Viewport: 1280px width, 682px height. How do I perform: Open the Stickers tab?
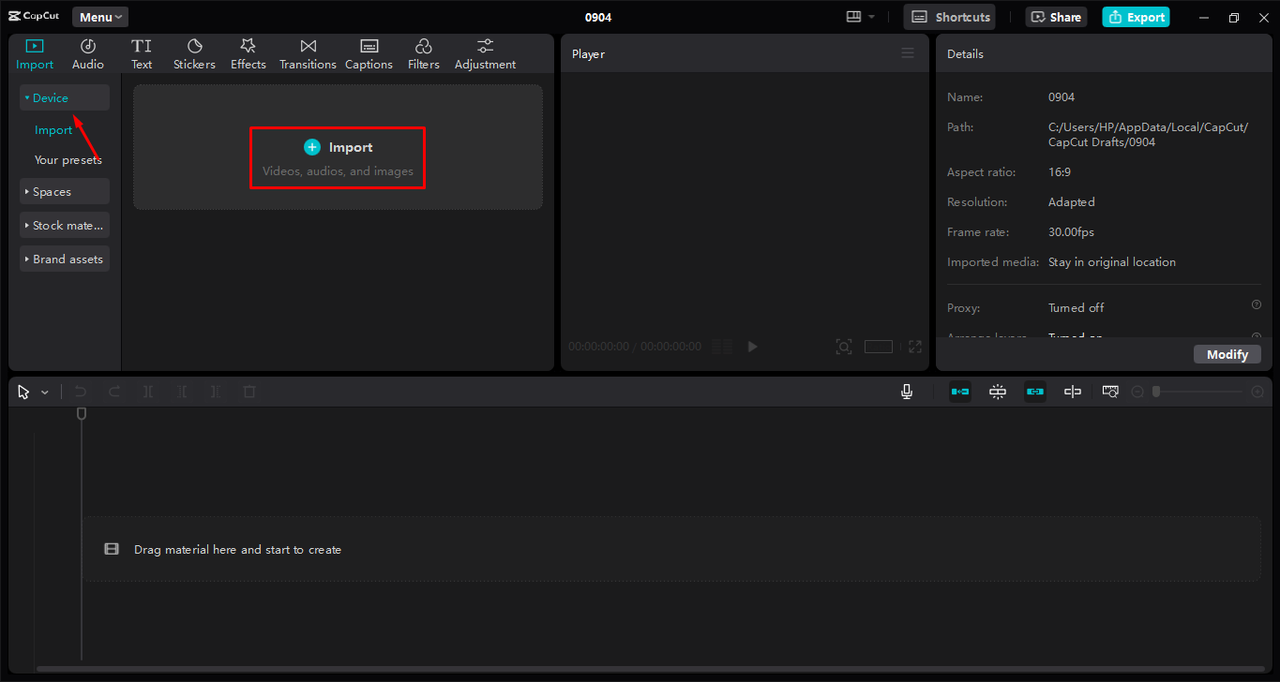click(x=194, y=54)
